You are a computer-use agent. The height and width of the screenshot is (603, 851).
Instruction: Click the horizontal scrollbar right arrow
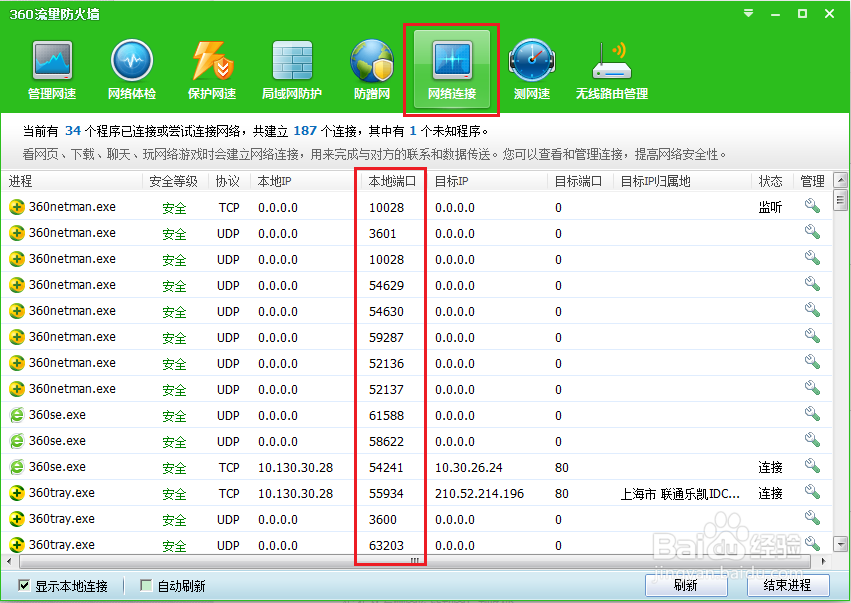pyautogui.click(x=824, y=561)
